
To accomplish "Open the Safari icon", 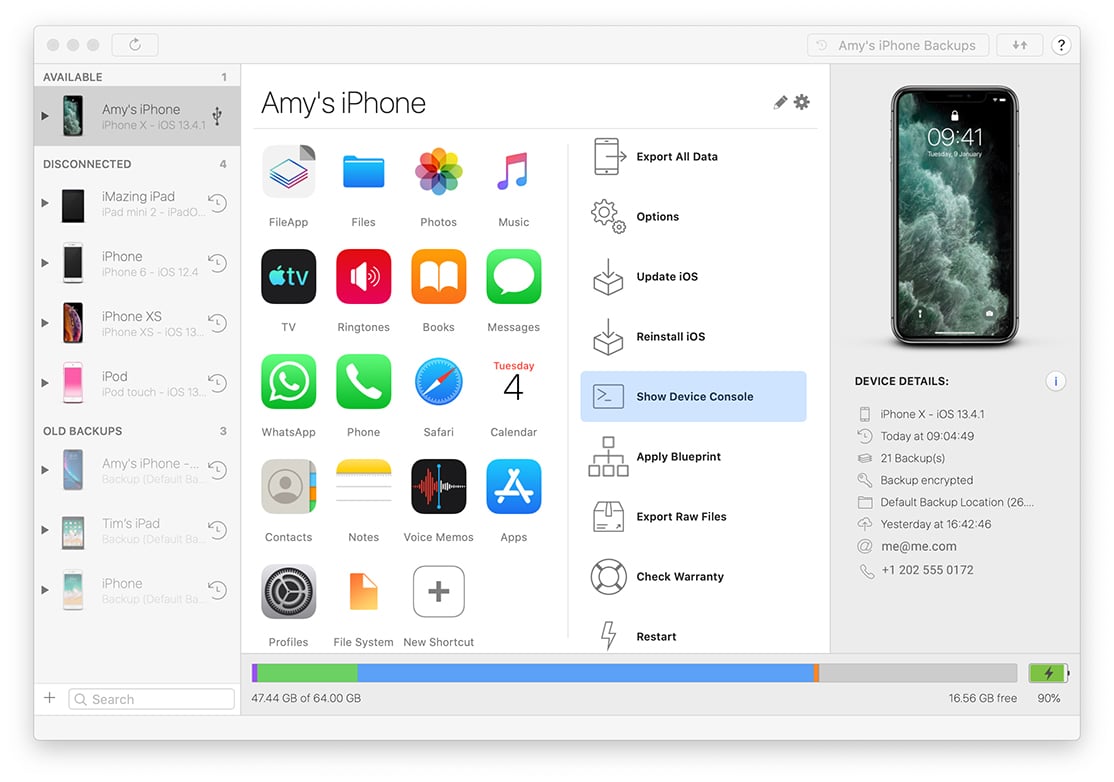I will 438,382.
